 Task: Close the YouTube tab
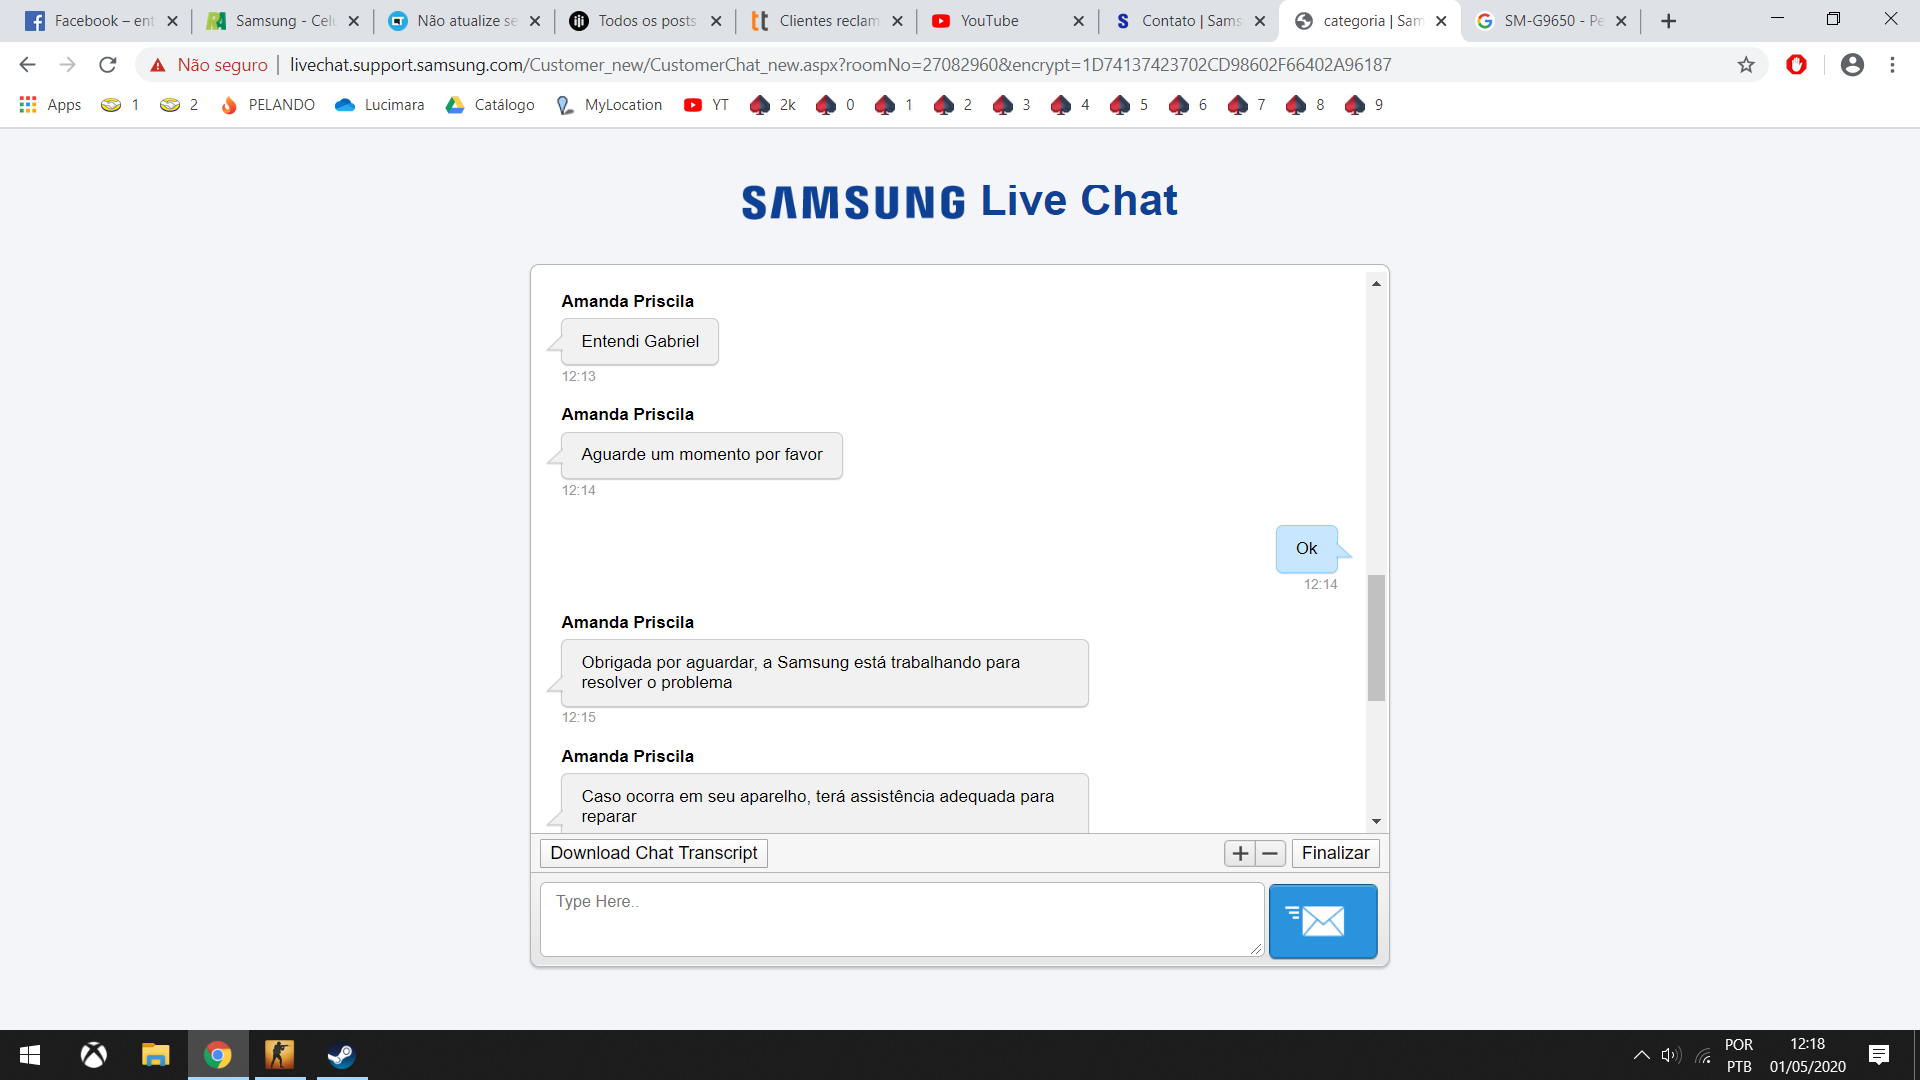click(x=1078, y=21)
